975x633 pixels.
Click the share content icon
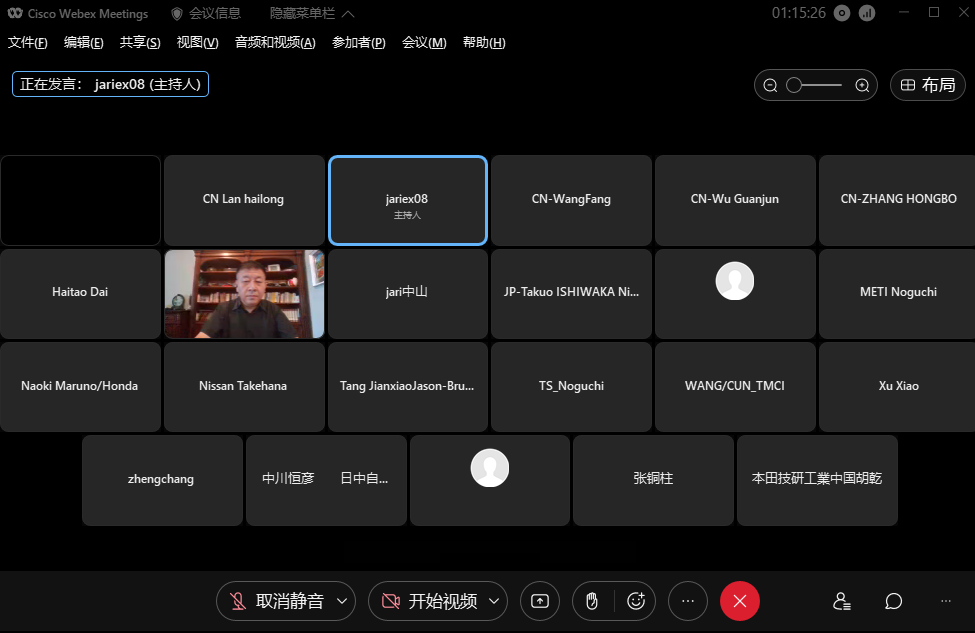[x=540, y=601]
